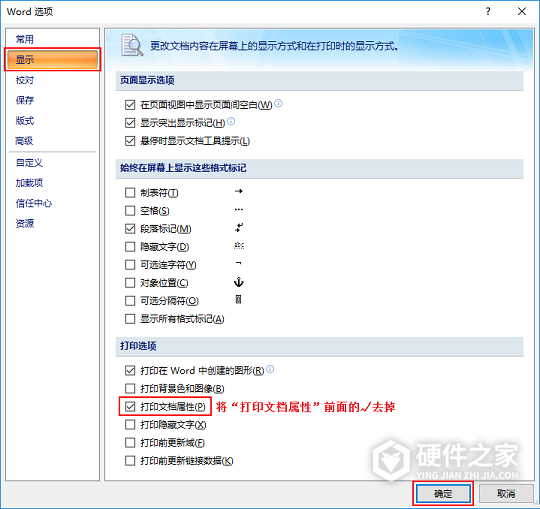
Task: Open the 校对 category
Action: pyautogui.click(x=25, y=80)
